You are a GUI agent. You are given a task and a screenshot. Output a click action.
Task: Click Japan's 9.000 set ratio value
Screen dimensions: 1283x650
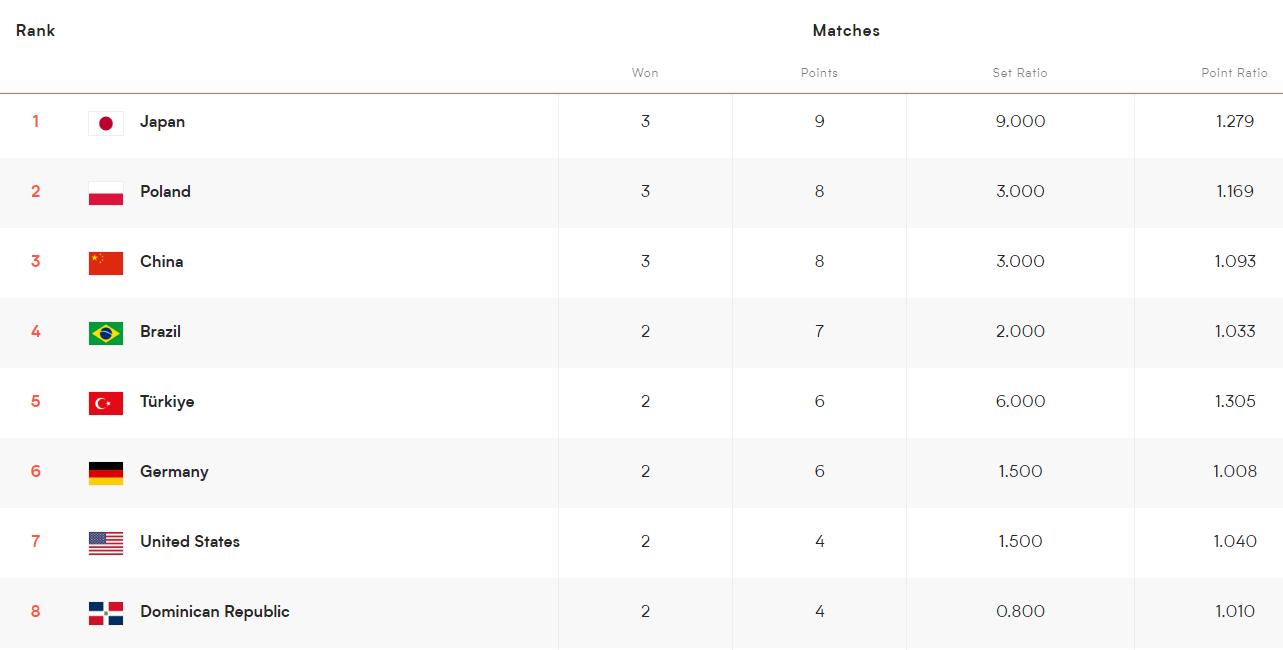1020,122
